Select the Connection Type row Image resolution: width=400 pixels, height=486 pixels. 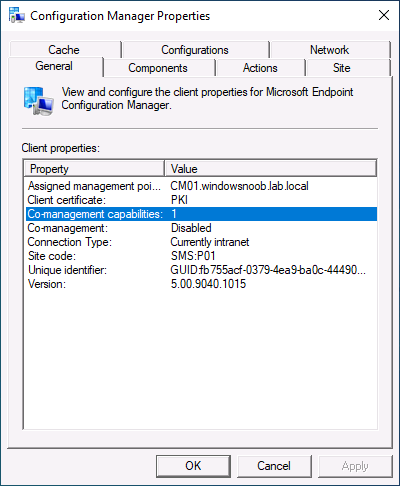point(201,242)
